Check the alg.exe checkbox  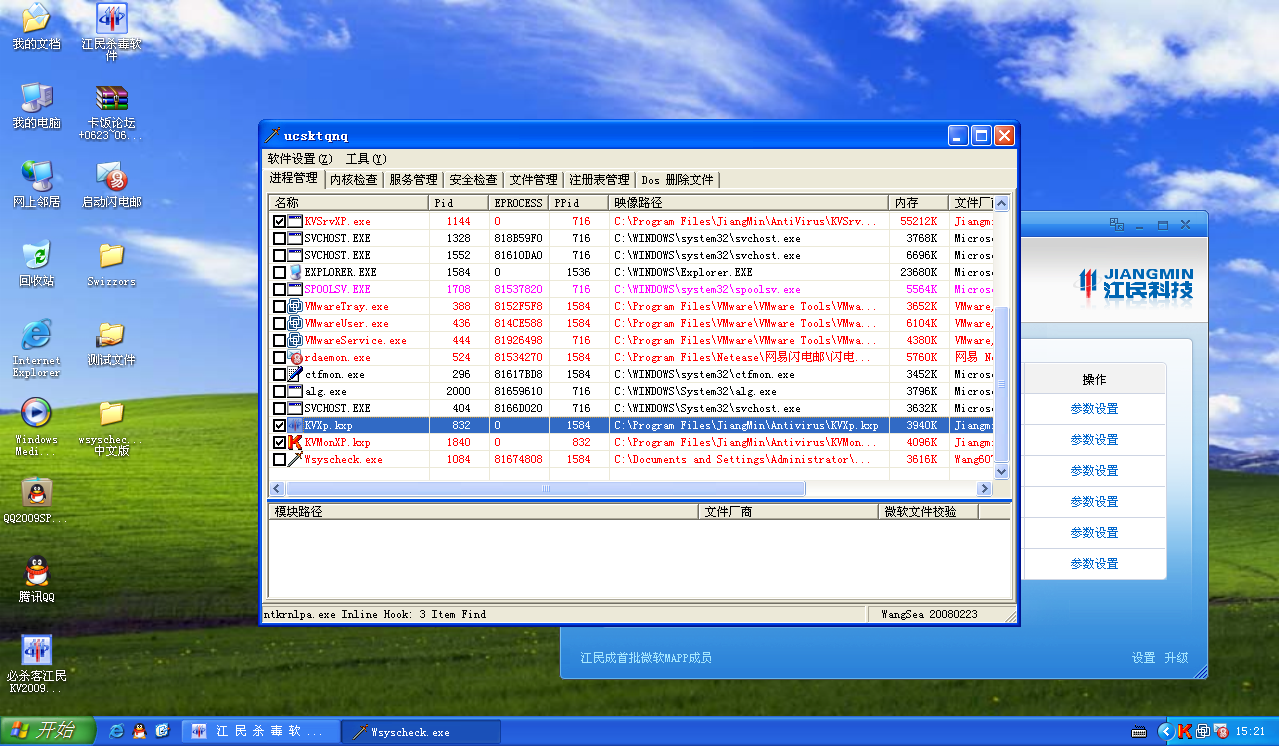[x=279, y=391]
